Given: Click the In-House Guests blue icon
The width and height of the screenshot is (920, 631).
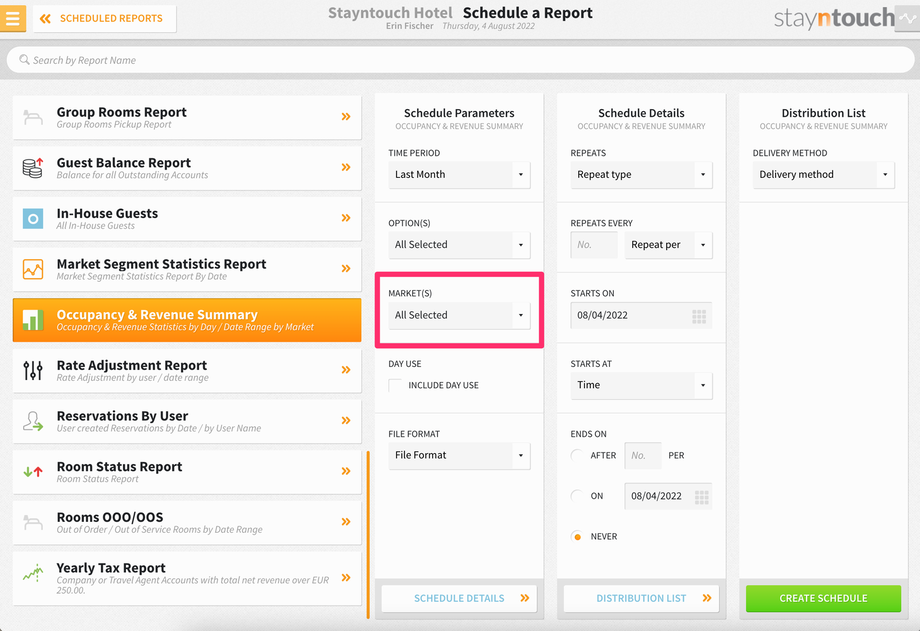Looking at the screenshot, I should [33, 219].
